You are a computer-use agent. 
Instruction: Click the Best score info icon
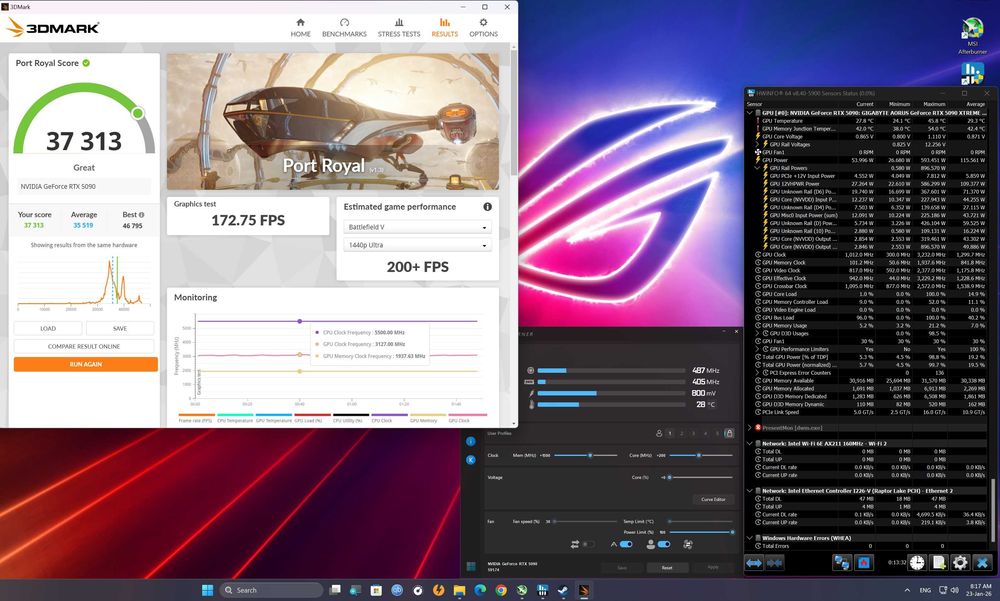pos(142,215)
